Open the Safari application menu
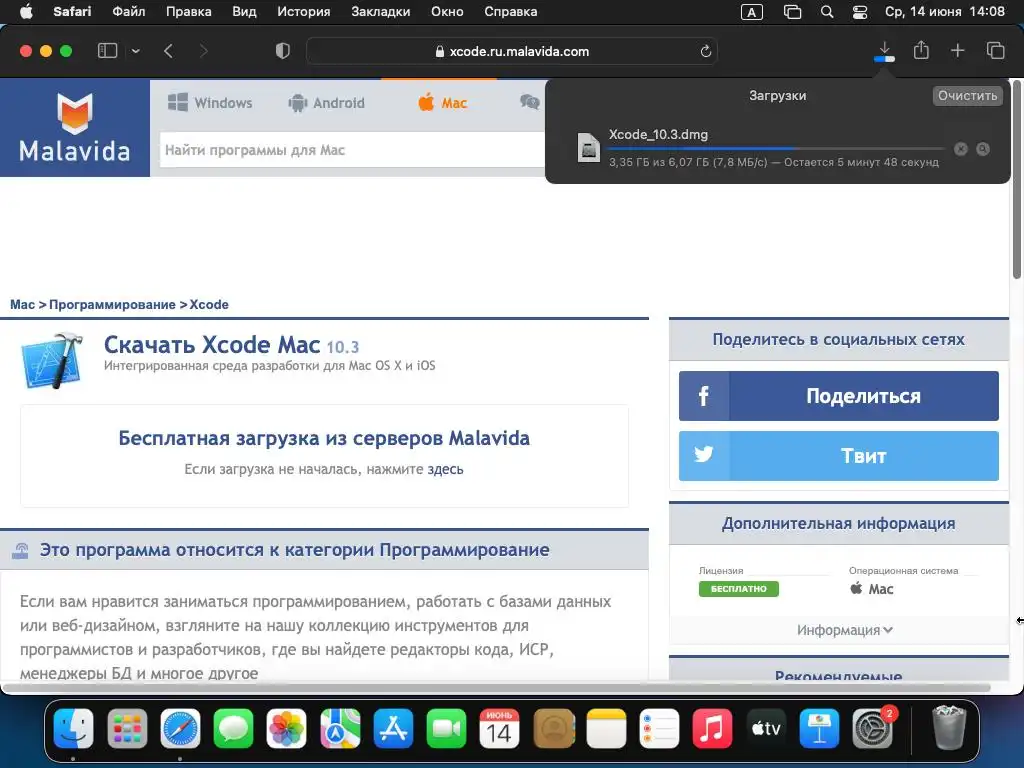 [72, 12]
